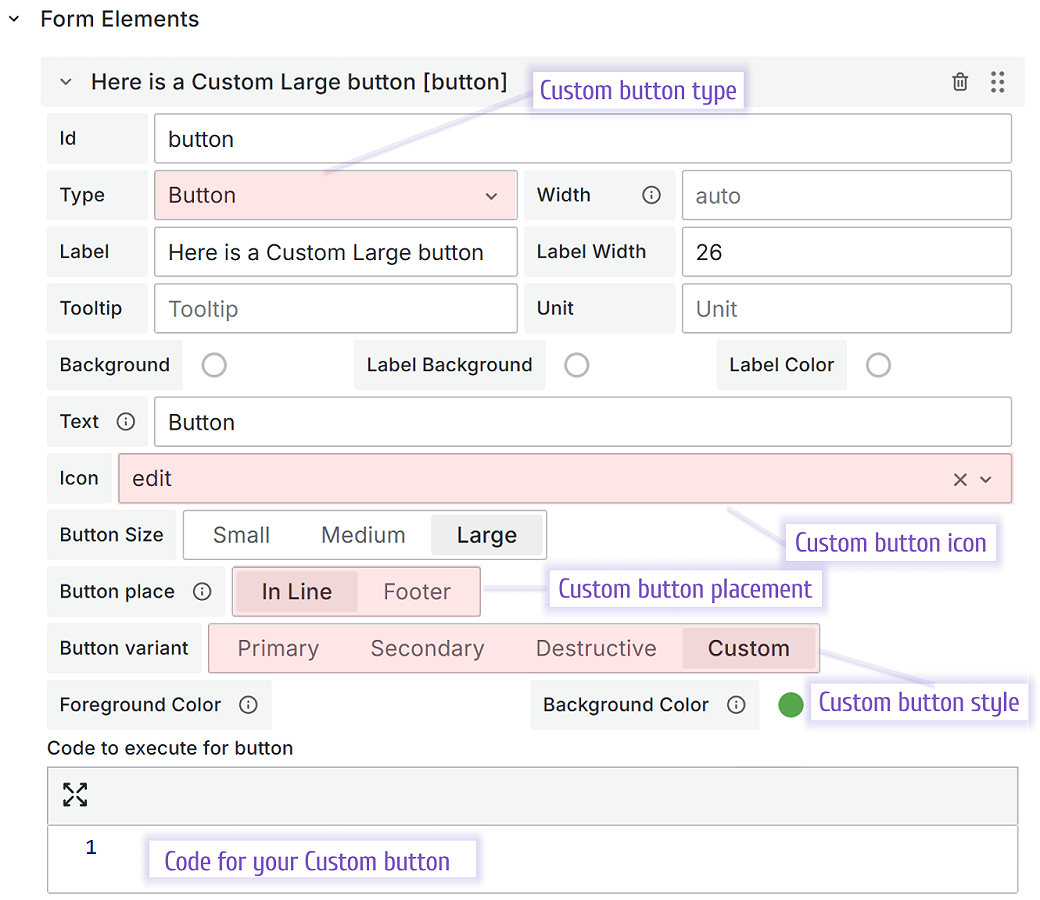This screenshot has height=900, width=1040.
Task: Open the Type dropdown showing Button
Action: click(x=336, y=195)
